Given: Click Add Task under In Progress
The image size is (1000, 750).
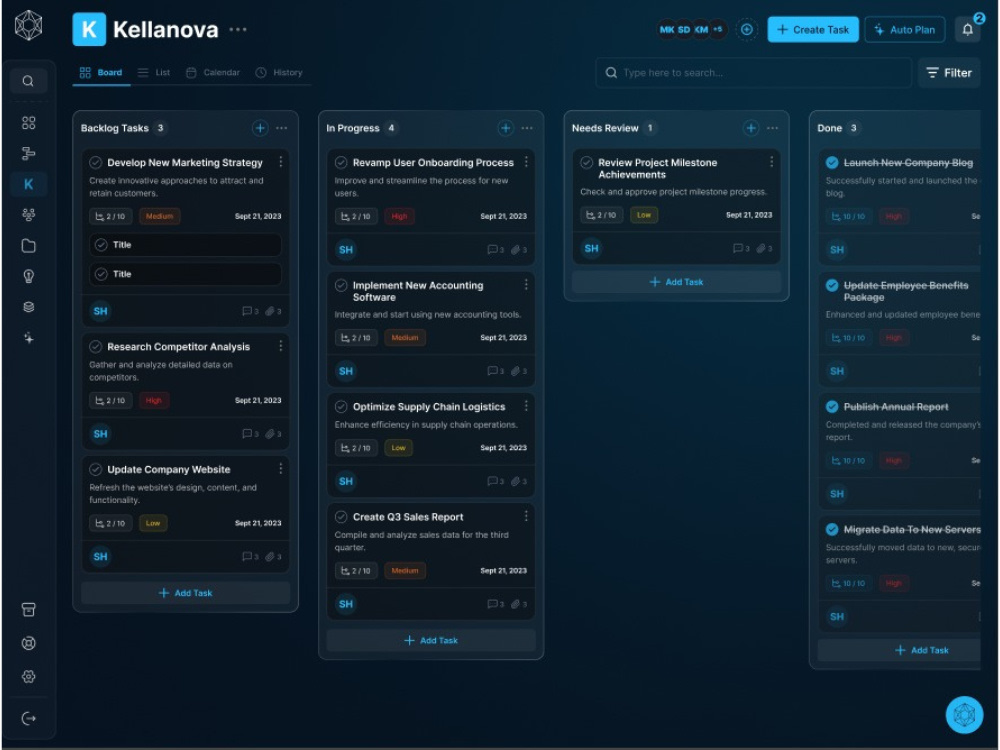Looking at the screenshot, I should pyautogui.click(x=431, y=640).
